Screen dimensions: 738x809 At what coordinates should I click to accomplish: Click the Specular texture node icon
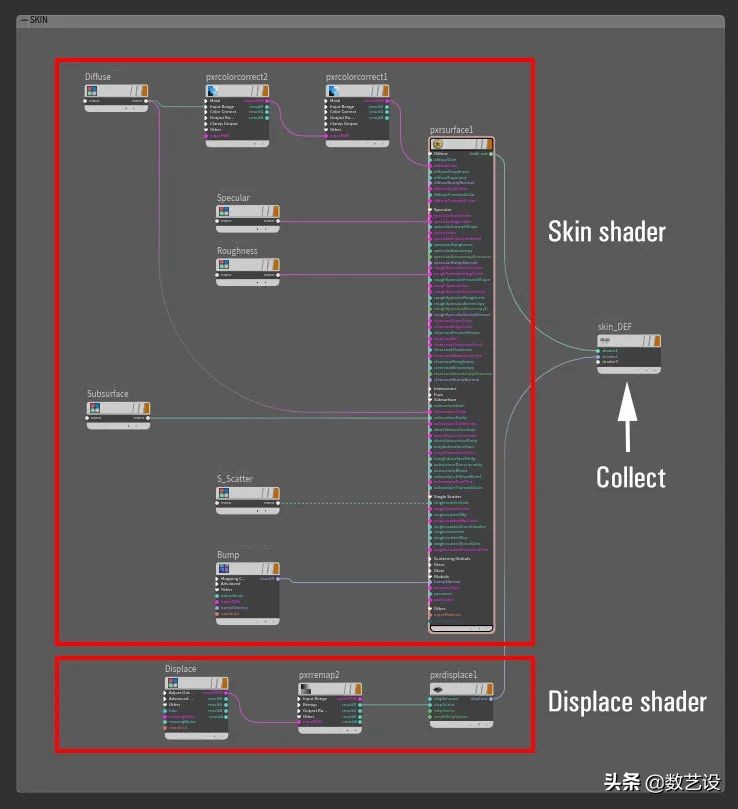pyautogui.click(x=223, y=211)
